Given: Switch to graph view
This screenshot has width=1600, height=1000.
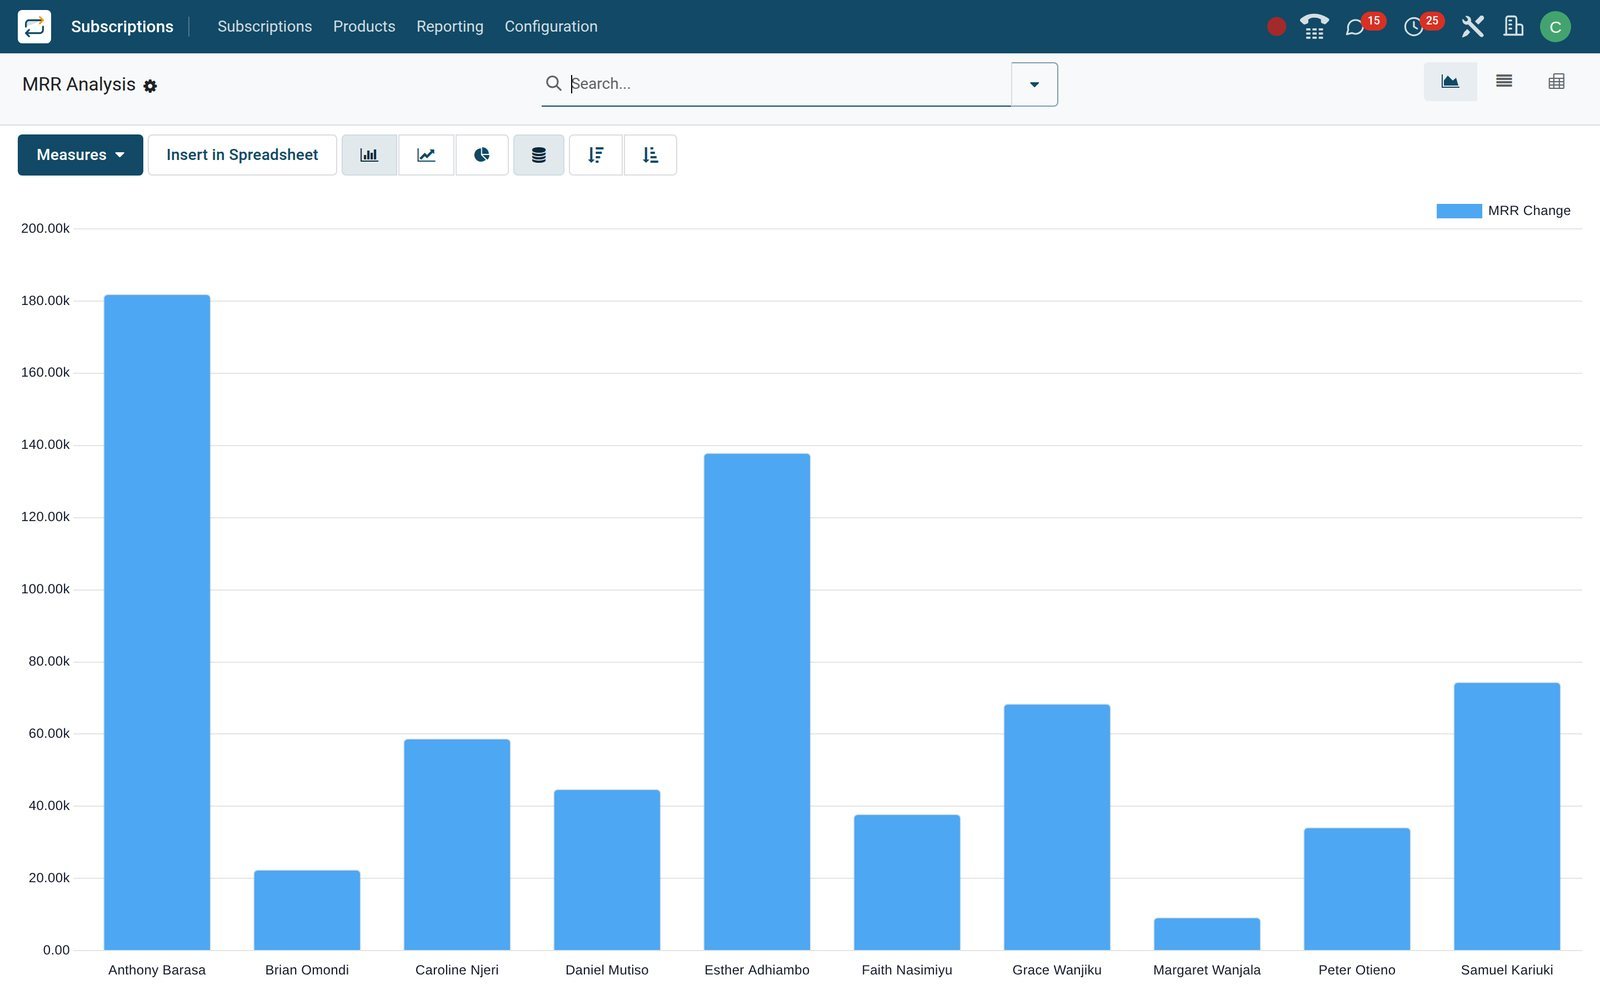Looking at the screenshot, I should pyautogui.click(x=1450, y=82).
